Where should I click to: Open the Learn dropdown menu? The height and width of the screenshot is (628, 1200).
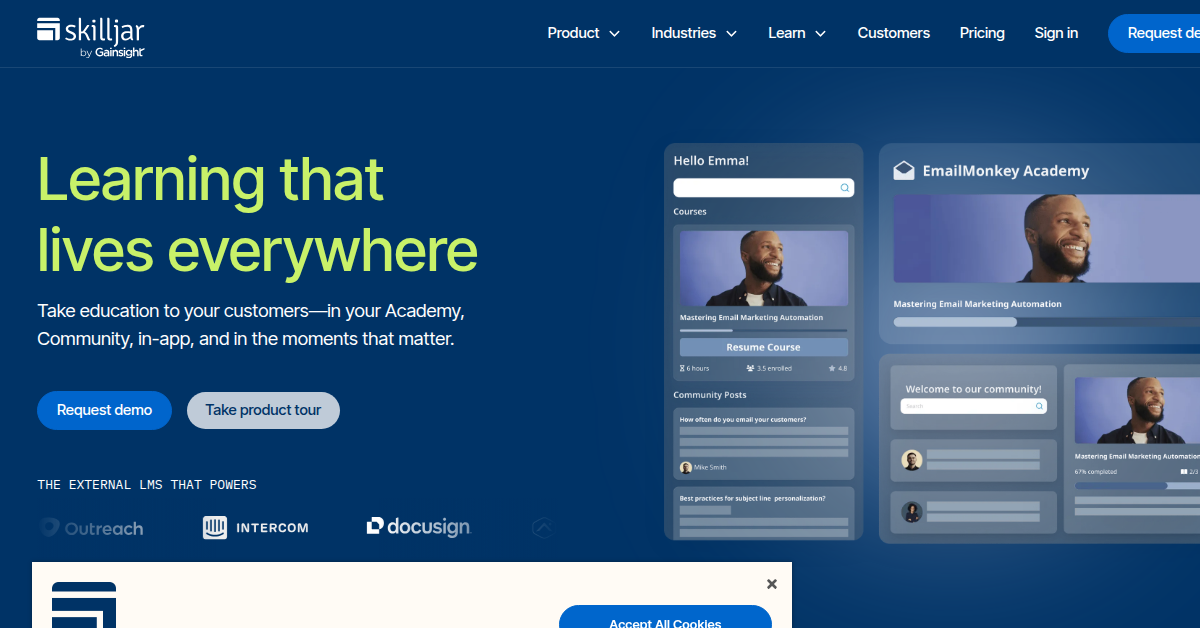coord(797,33)
